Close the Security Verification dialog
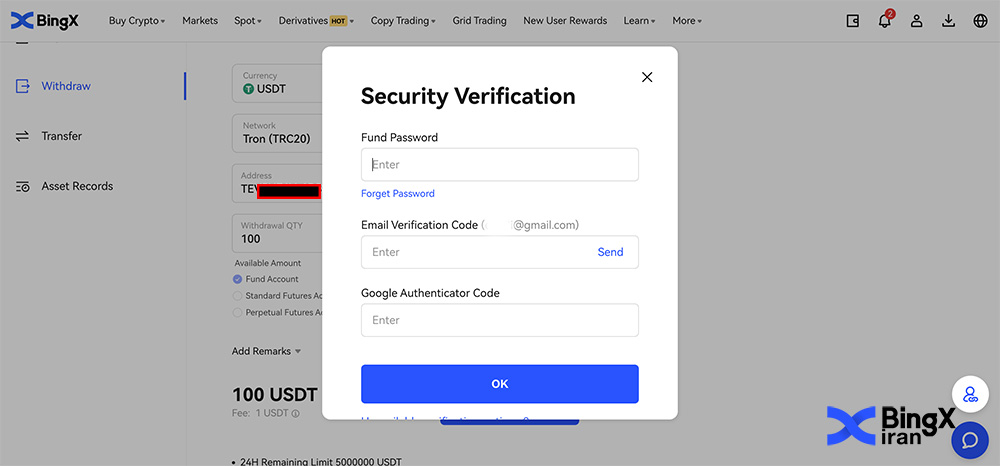The height and width of the screenshot is (466, 1000). tap(647, 77)
